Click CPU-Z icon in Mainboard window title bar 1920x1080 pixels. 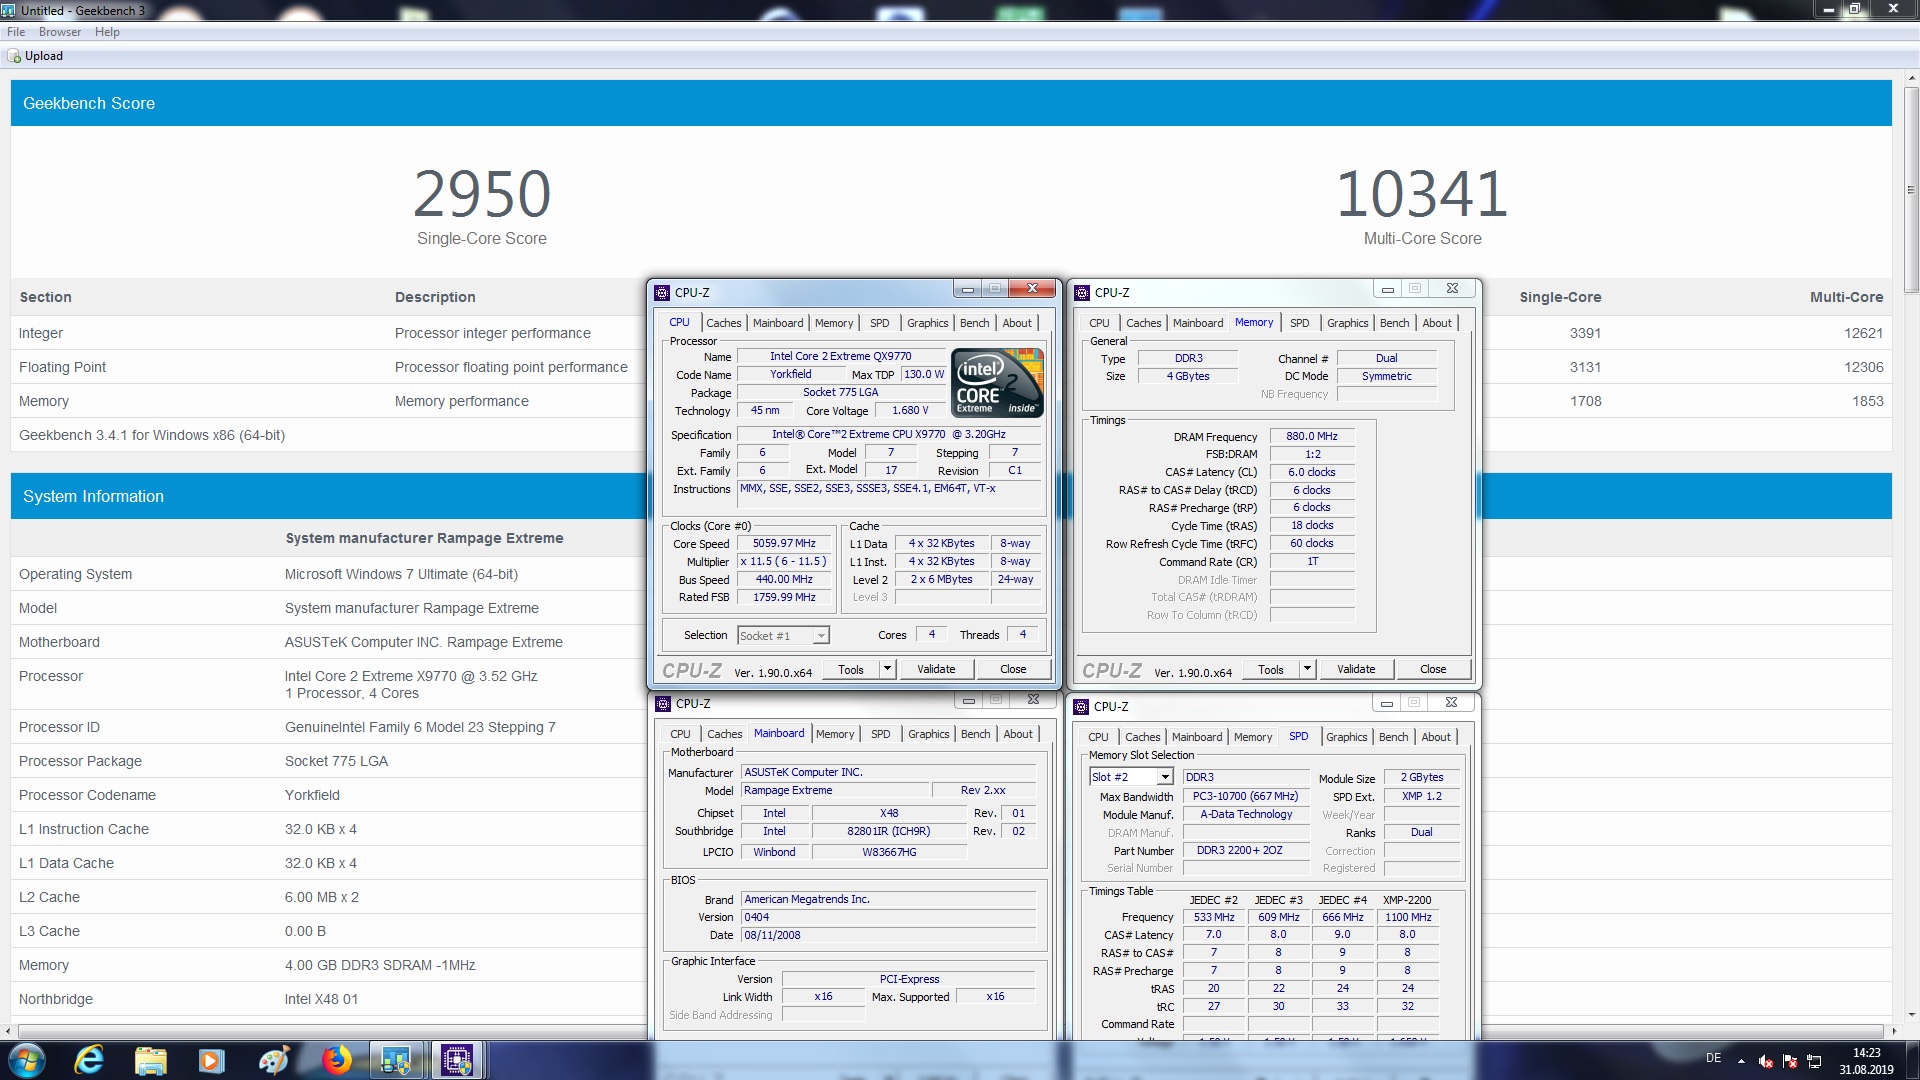pos(663,704)
